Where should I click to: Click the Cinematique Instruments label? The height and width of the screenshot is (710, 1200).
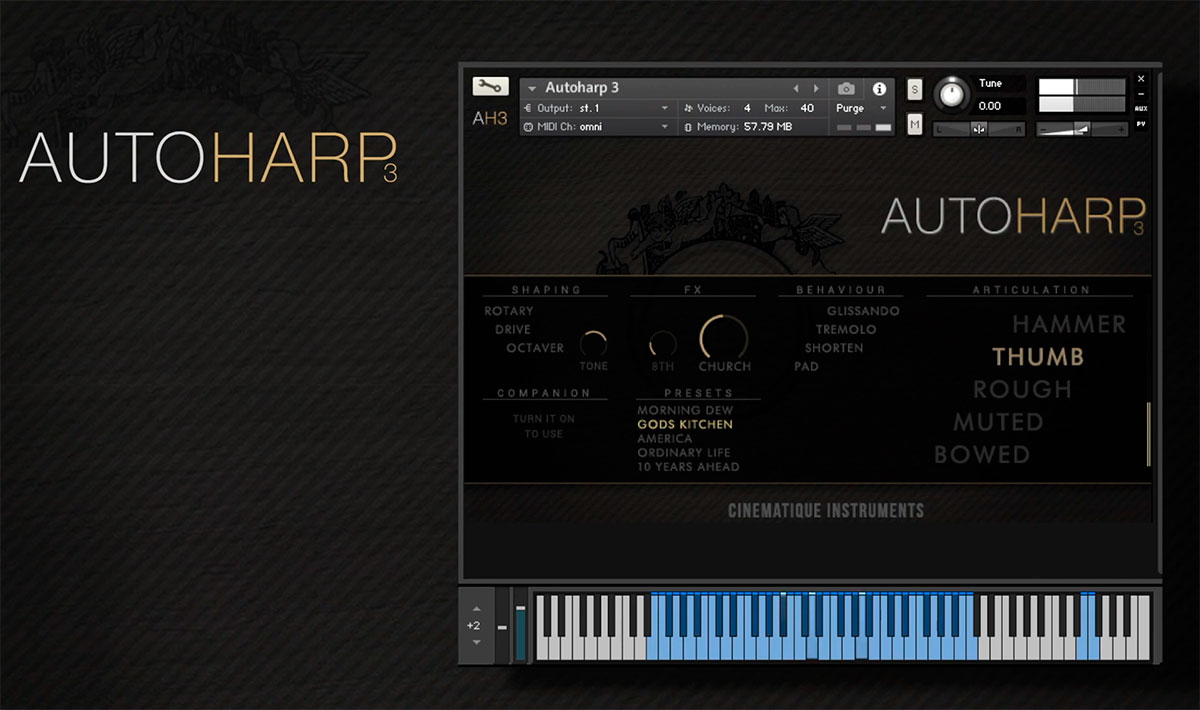point(826,511)
